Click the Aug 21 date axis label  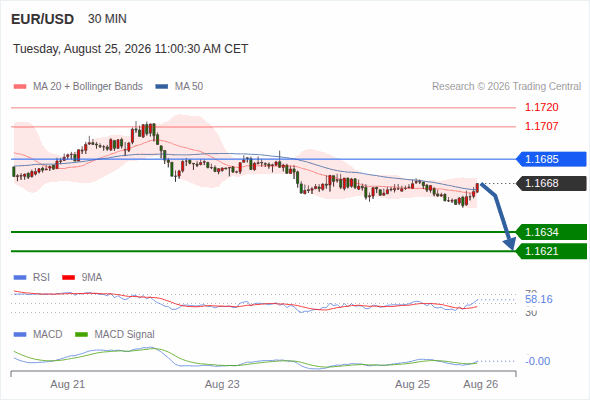(68, 385)
